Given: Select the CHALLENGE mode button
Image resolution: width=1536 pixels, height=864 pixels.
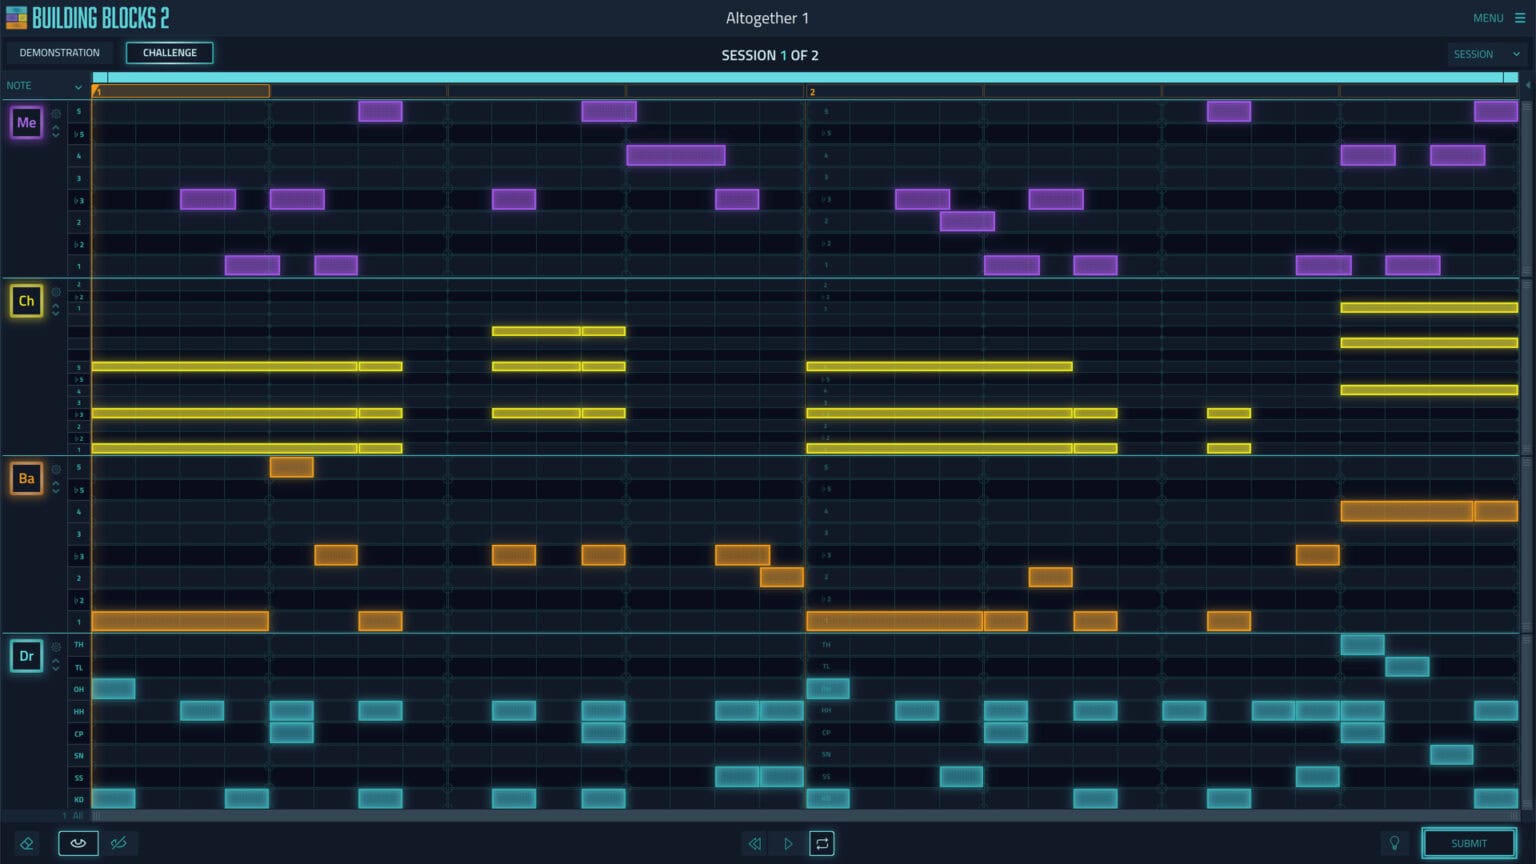Looking at the screenshot, I should 169,52.
